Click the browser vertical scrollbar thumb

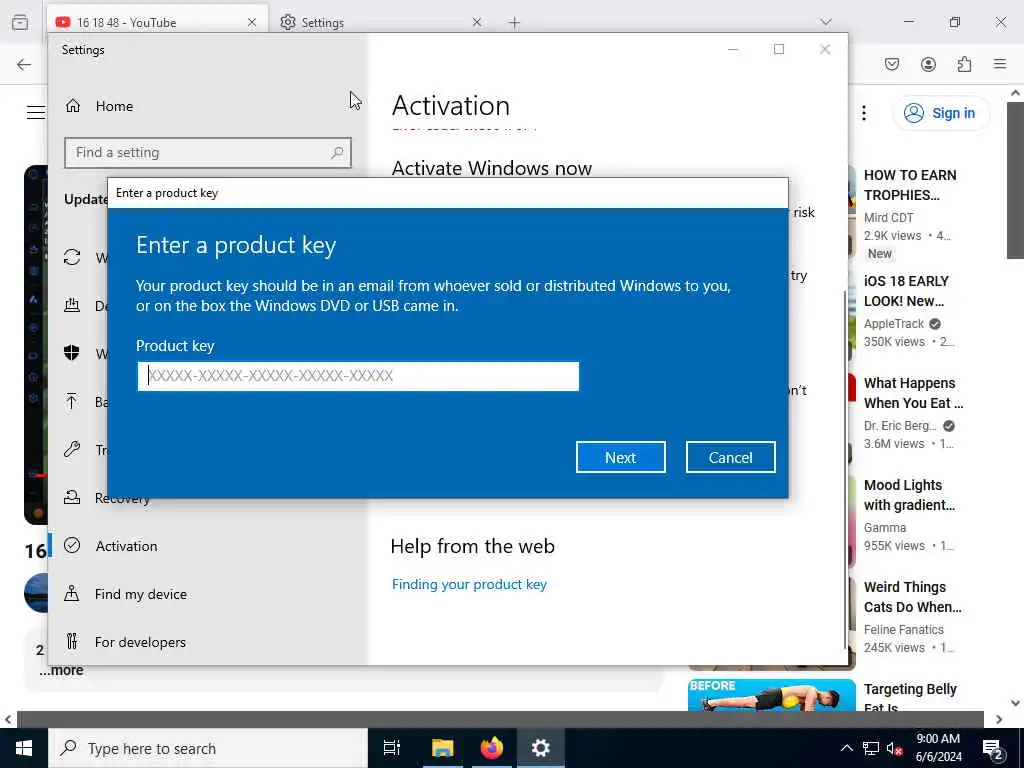click(1015, 180)
